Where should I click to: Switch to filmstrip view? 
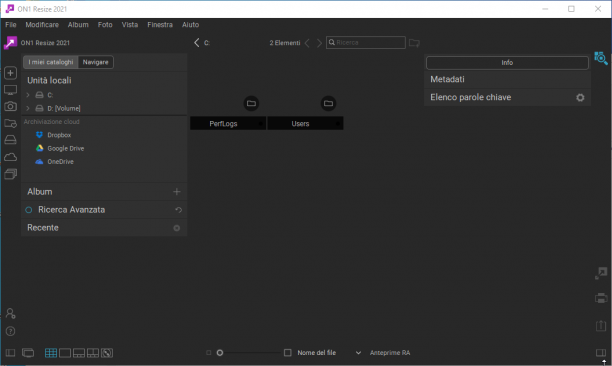[x=79, y=353]
